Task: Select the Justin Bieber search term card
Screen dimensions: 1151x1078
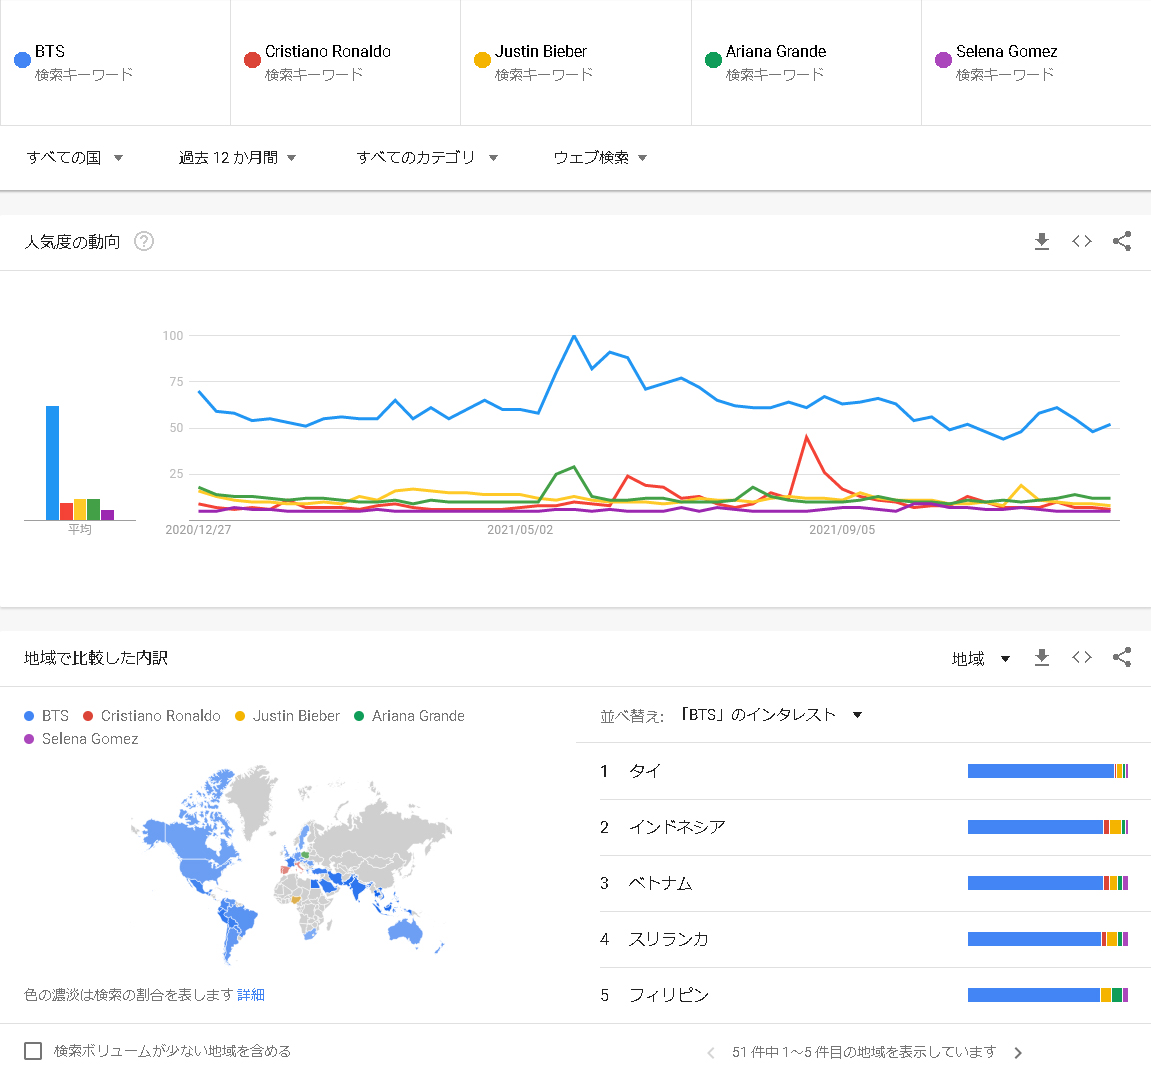Action: coord(576,62)
